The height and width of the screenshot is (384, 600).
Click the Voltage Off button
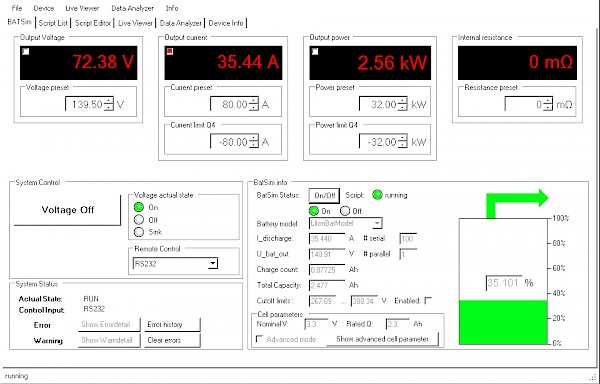(67, 210)
